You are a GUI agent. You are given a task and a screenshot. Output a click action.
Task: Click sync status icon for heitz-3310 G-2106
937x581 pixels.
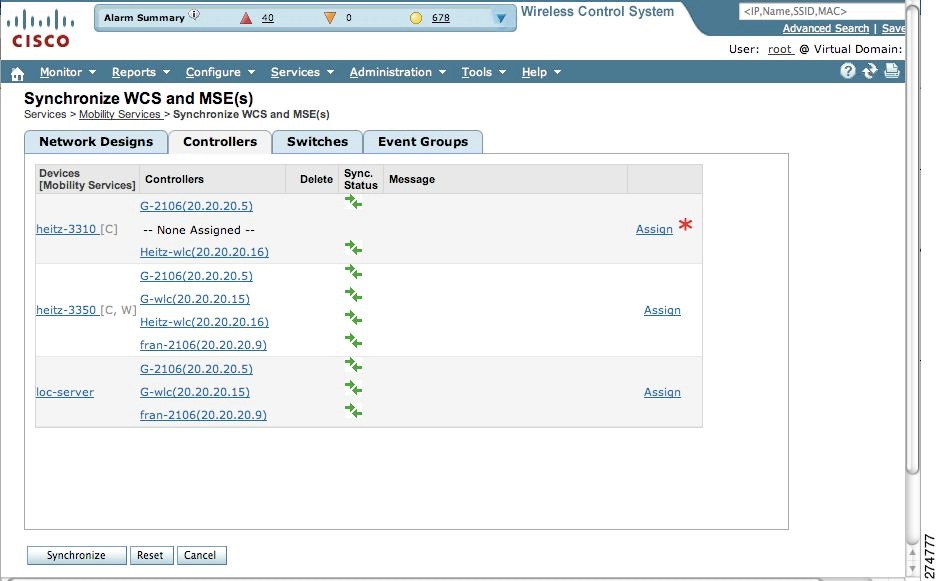tap(353, 203)
